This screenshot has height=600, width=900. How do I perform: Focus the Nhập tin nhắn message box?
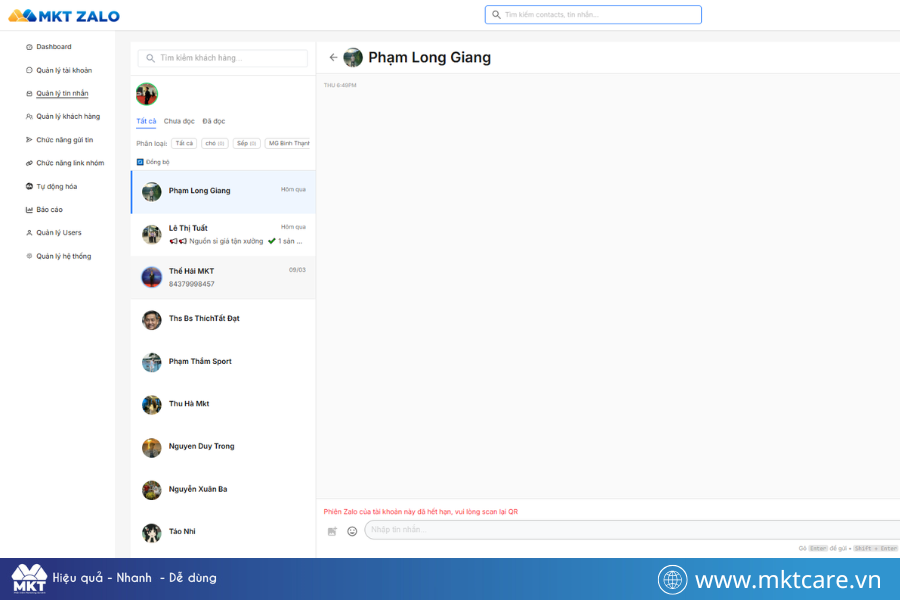tap(631, 530)
